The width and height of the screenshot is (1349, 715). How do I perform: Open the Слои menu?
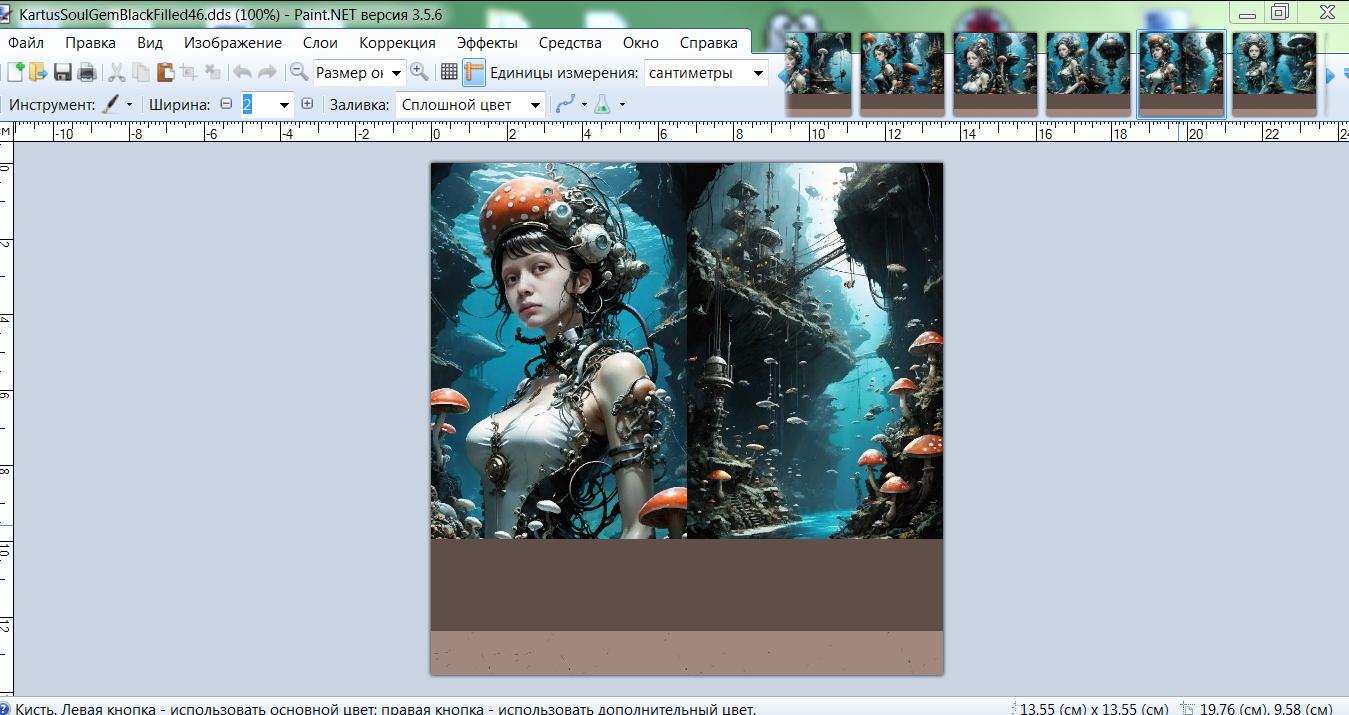pos(320,42)
